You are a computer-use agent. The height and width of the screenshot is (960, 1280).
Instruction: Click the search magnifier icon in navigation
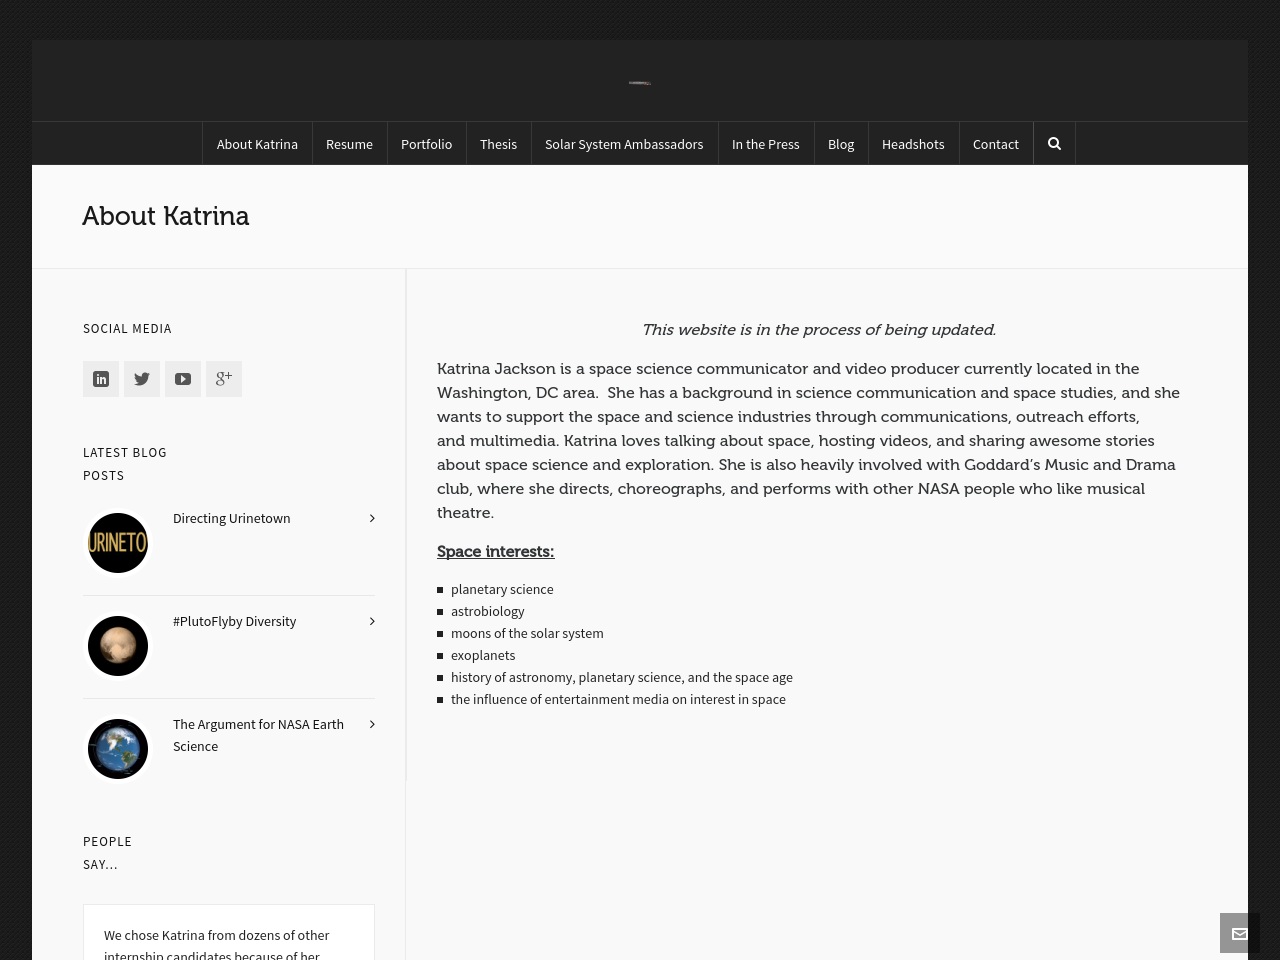1054,144
